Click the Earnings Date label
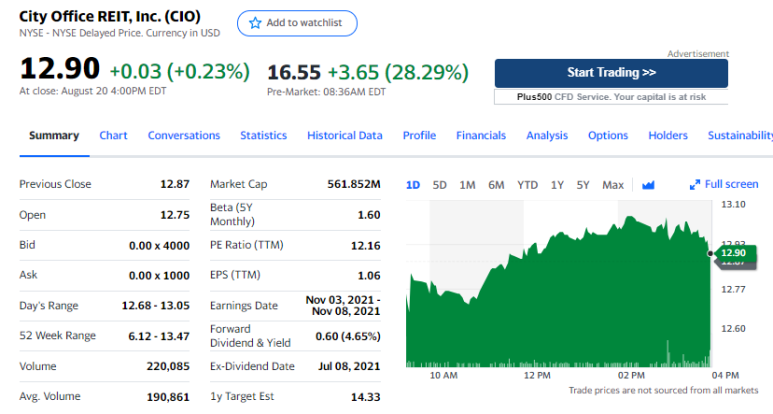Screen dimensions: 773x414 pos(244,306)
